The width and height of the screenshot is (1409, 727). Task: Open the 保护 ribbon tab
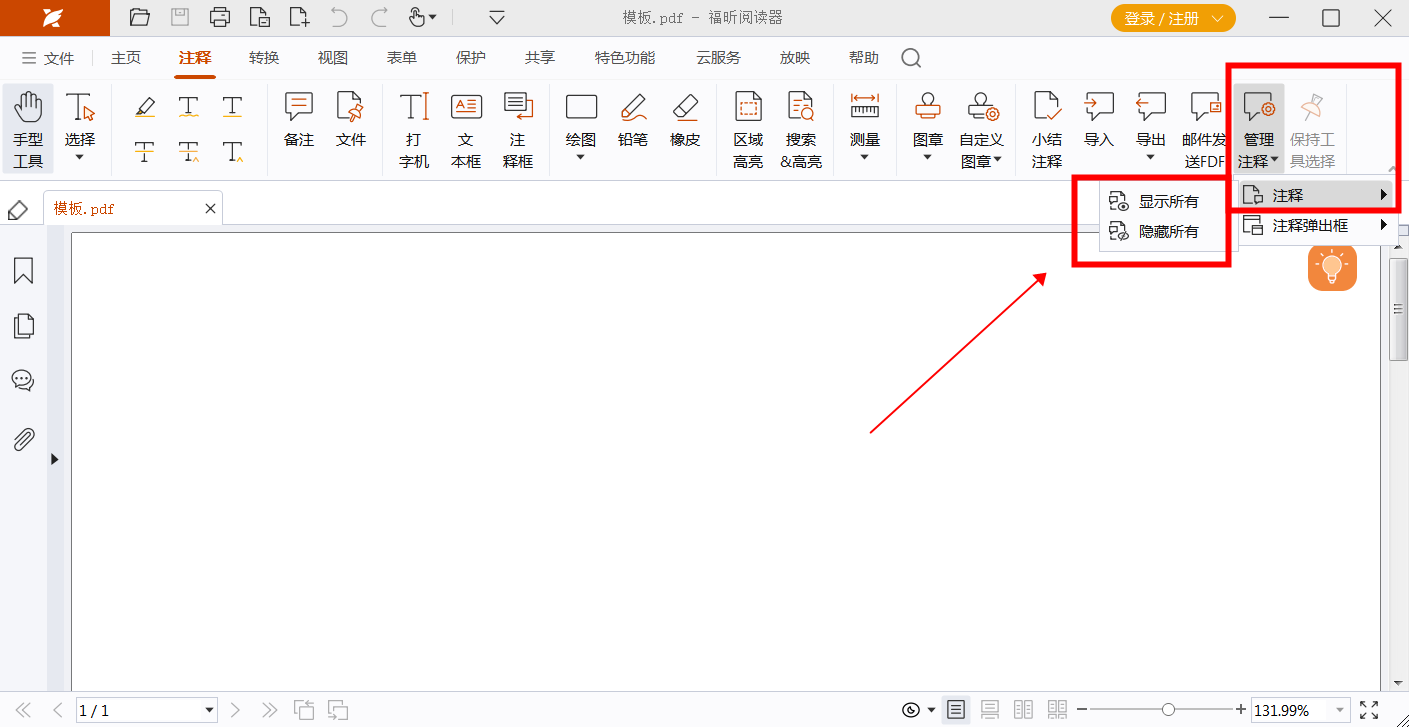(x=470, y=58)
